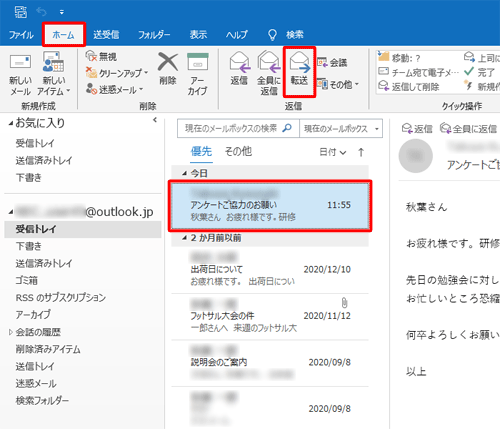Open the 説明会のご案内 email
Viewport: 500px width, 429px height.
point(270,363)
